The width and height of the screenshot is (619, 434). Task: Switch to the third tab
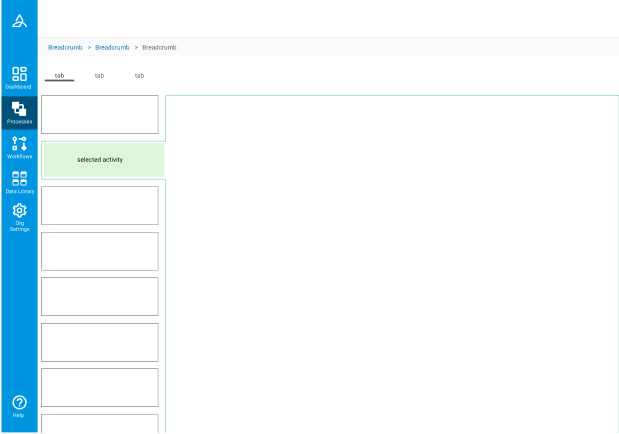[139, 76]
